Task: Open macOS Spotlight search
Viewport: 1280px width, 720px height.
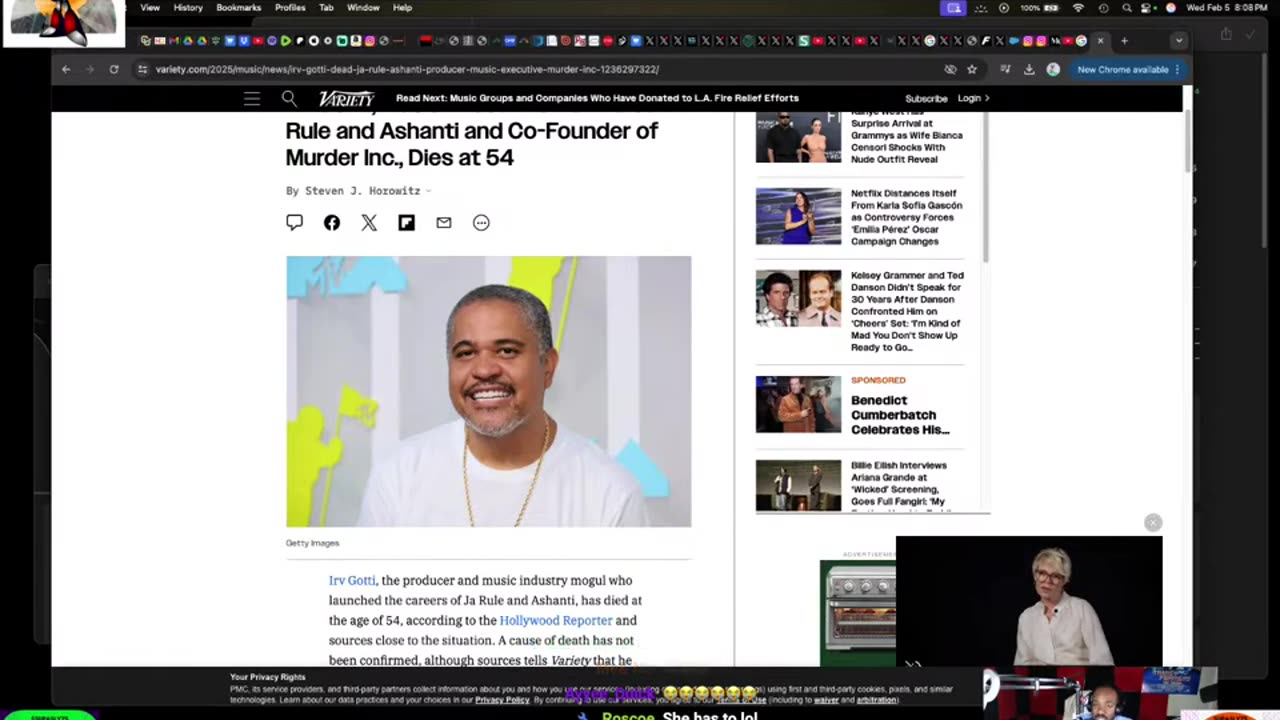Action: 1127,8
